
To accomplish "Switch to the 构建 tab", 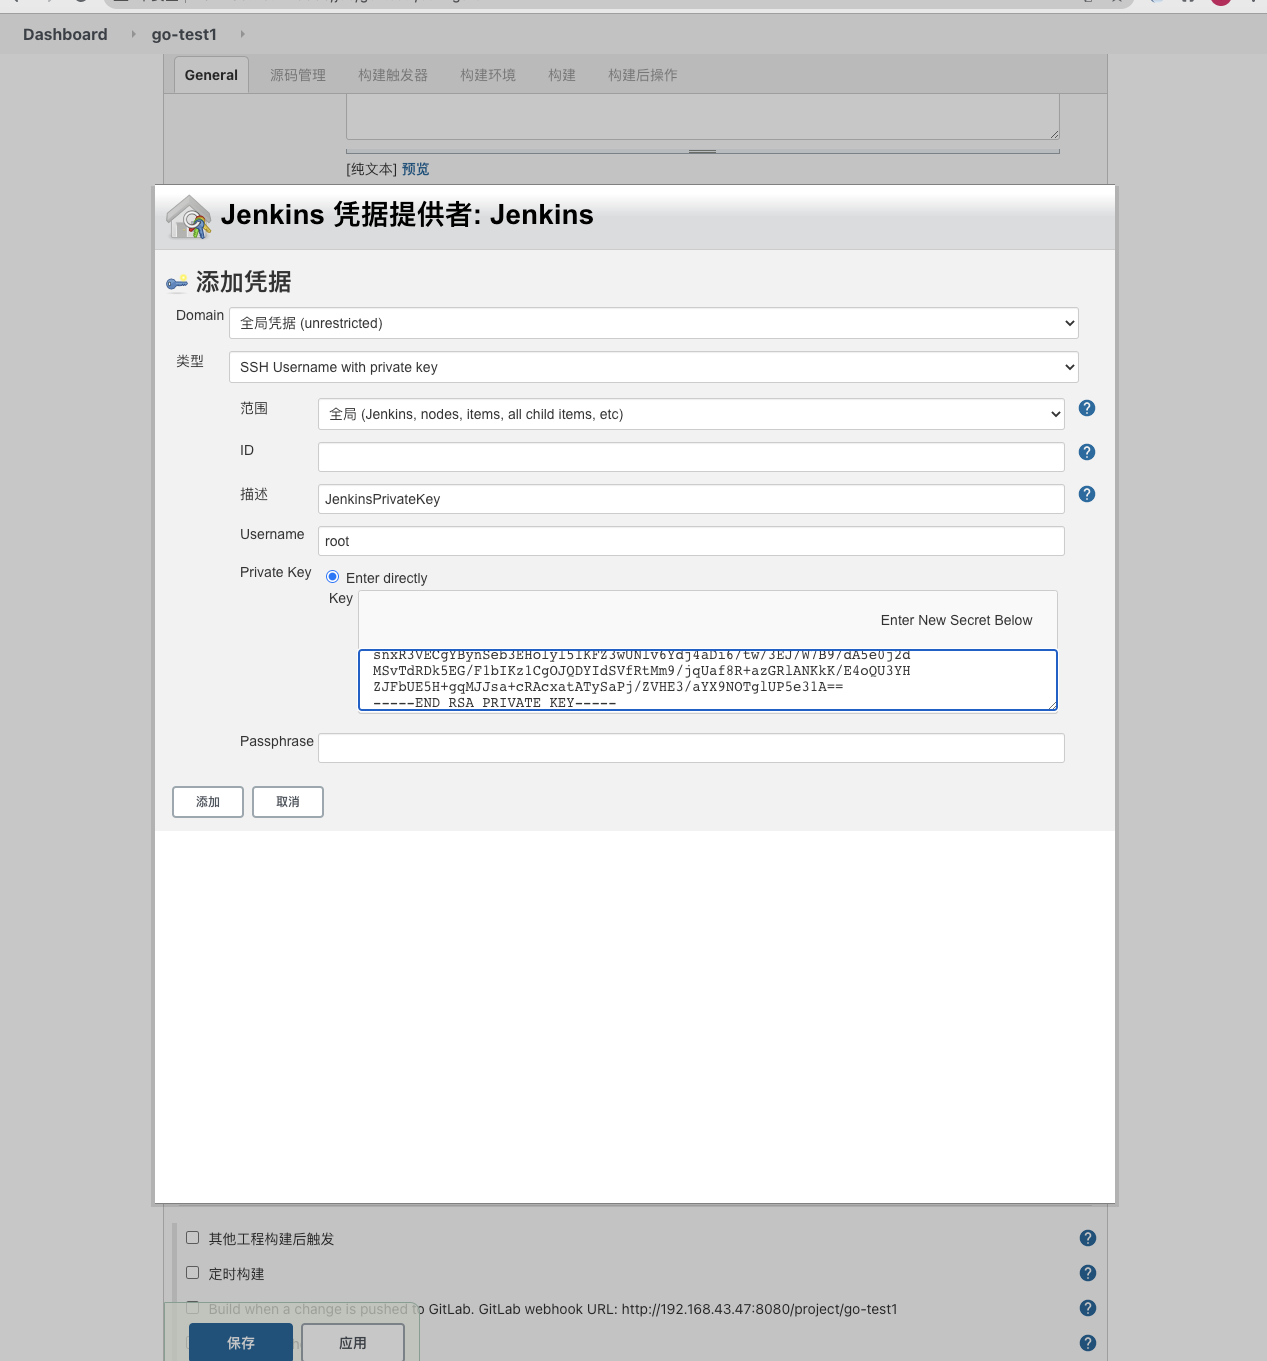I will 562,75.
